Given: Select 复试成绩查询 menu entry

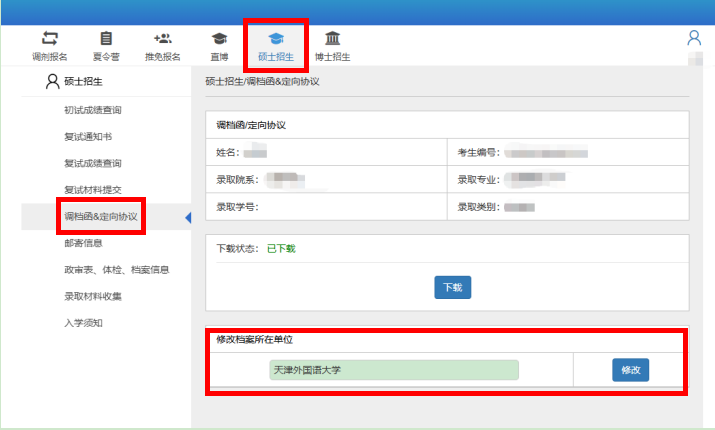Looking at the screenshot, I should (x=93, y=163).
